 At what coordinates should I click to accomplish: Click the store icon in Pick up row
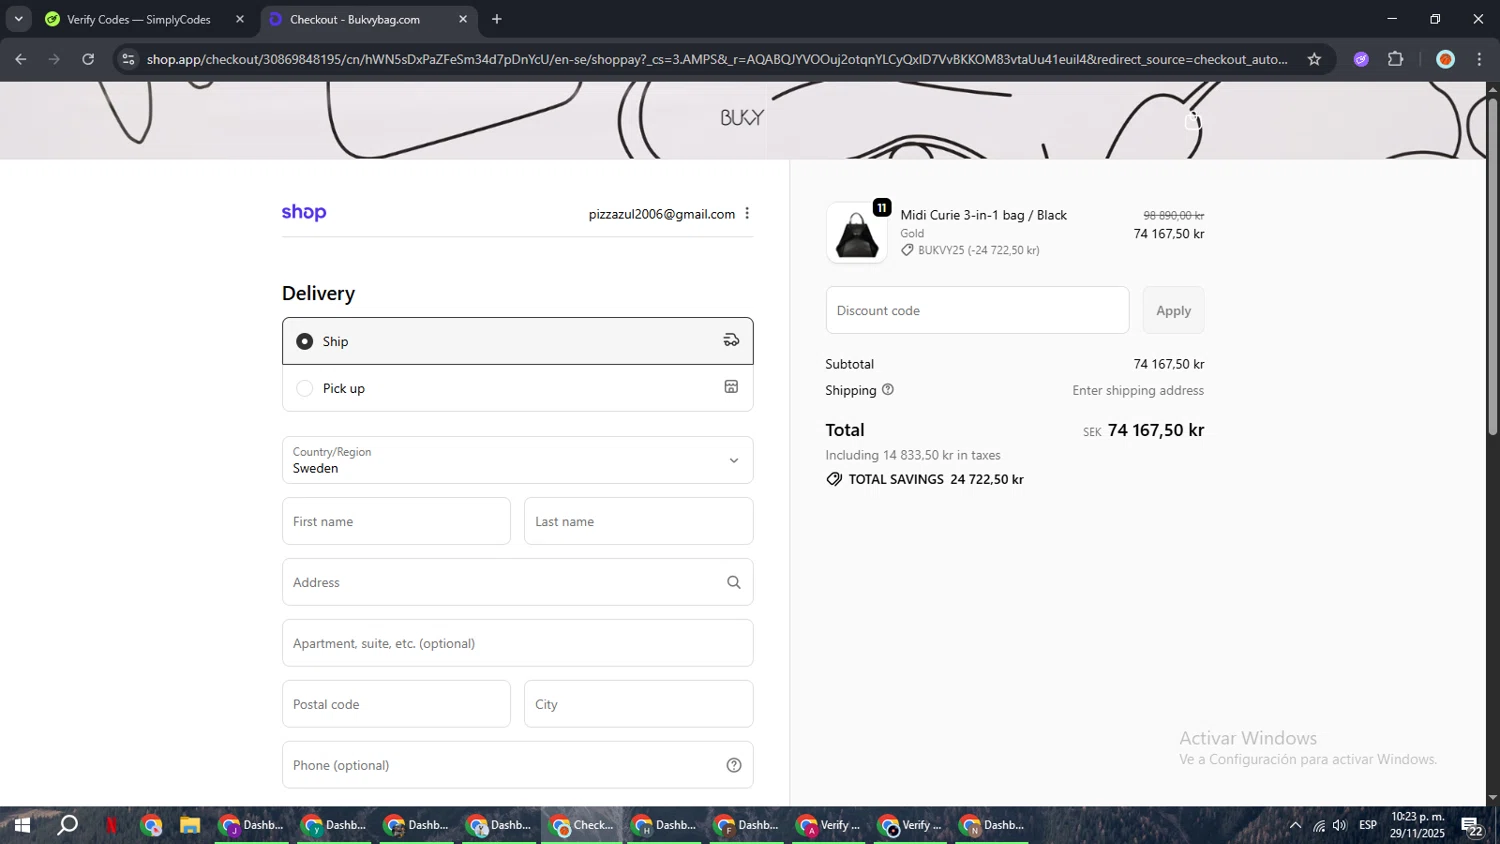731,387
